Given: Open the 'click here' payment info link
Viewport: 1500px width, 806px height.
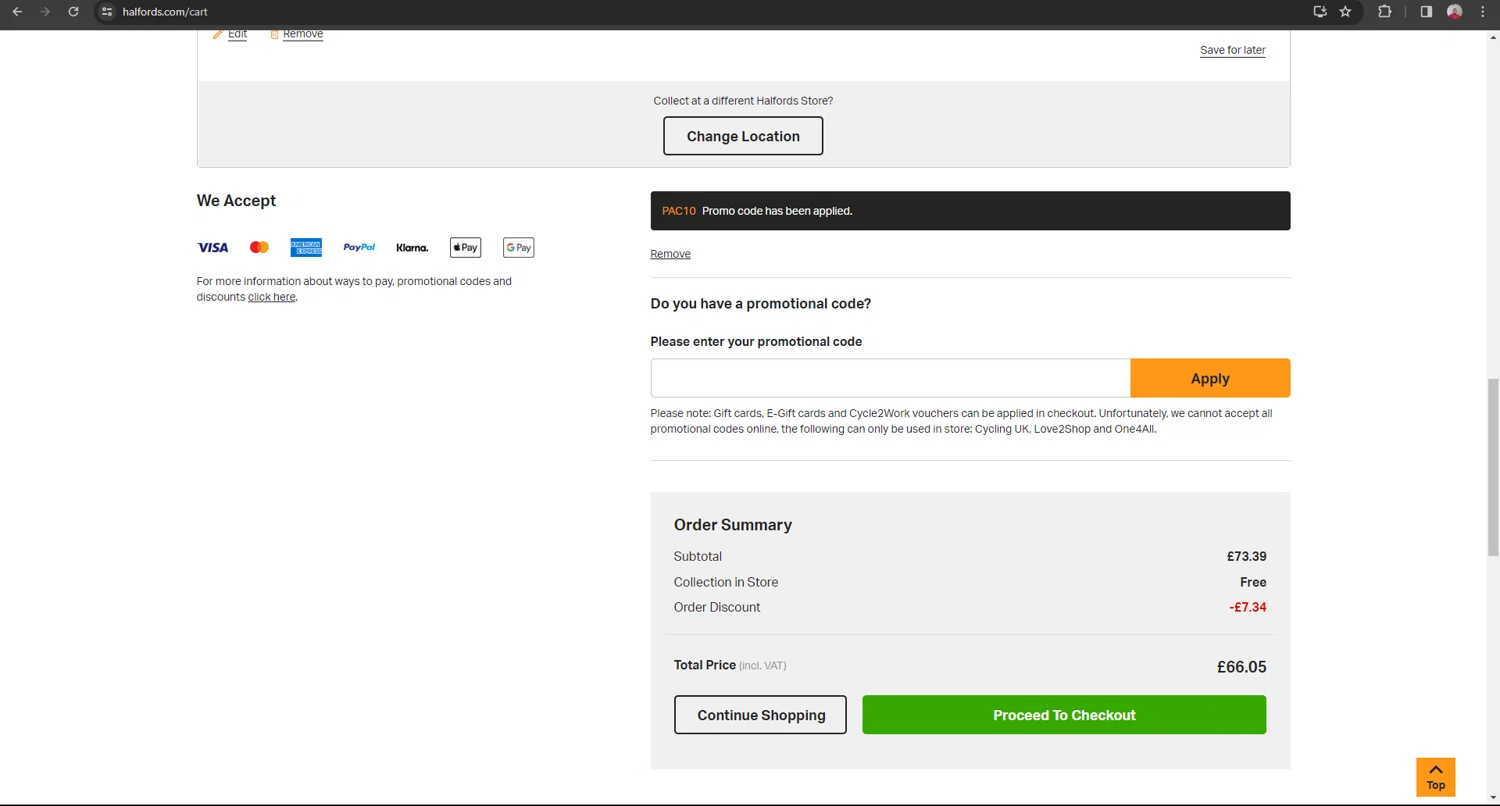Looking at the screenshot, I should [x=272, y=297].
